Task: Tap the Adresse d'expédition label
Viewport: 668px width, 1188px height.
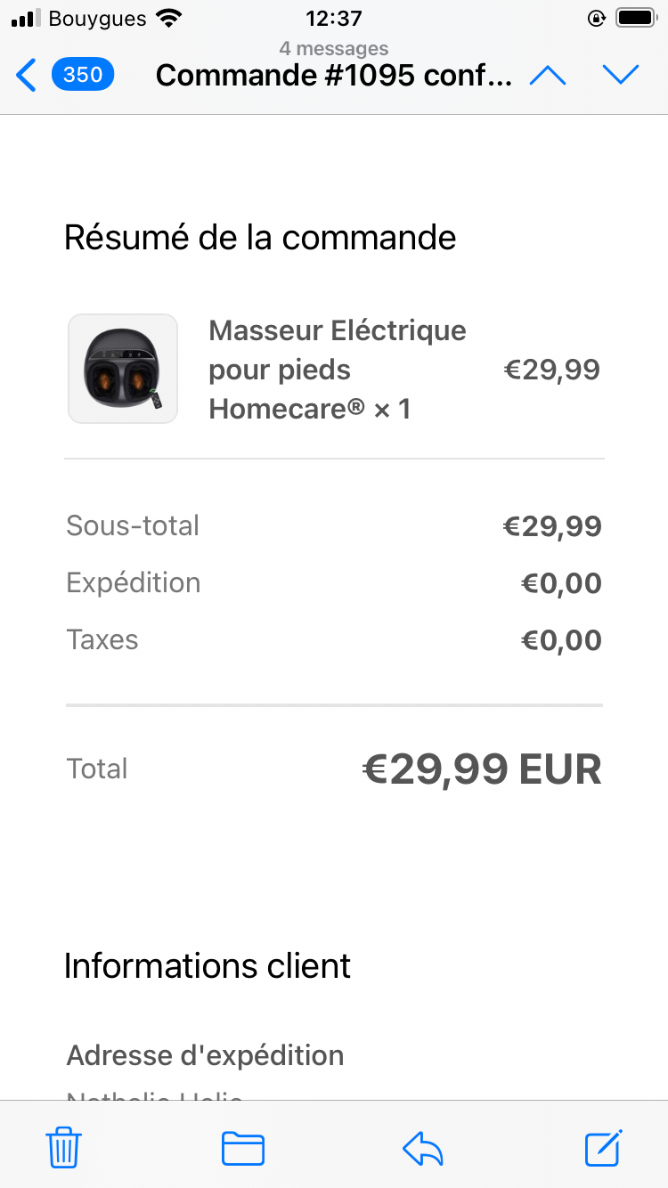Action: [x=205, y=1055]
